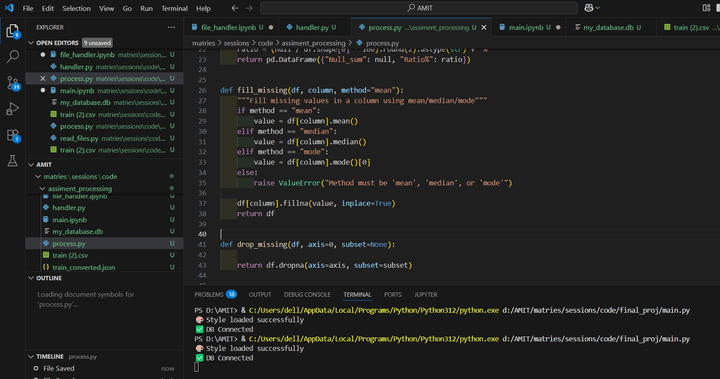Click process.py in the breadcrumb
This screenshot has height=379, width=720.
[382, 43]
